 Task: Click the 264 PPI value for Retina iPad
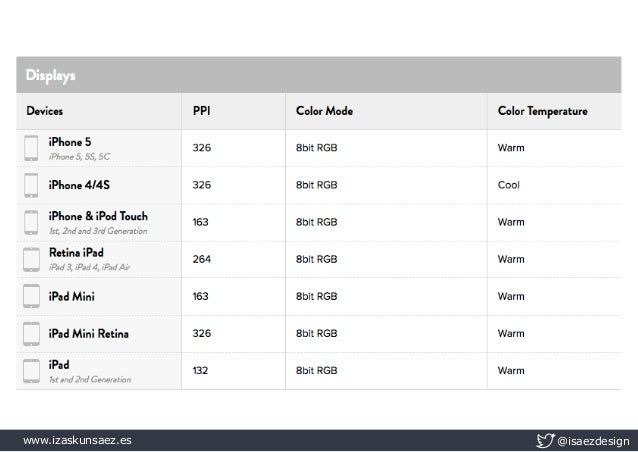coord(202,259)
